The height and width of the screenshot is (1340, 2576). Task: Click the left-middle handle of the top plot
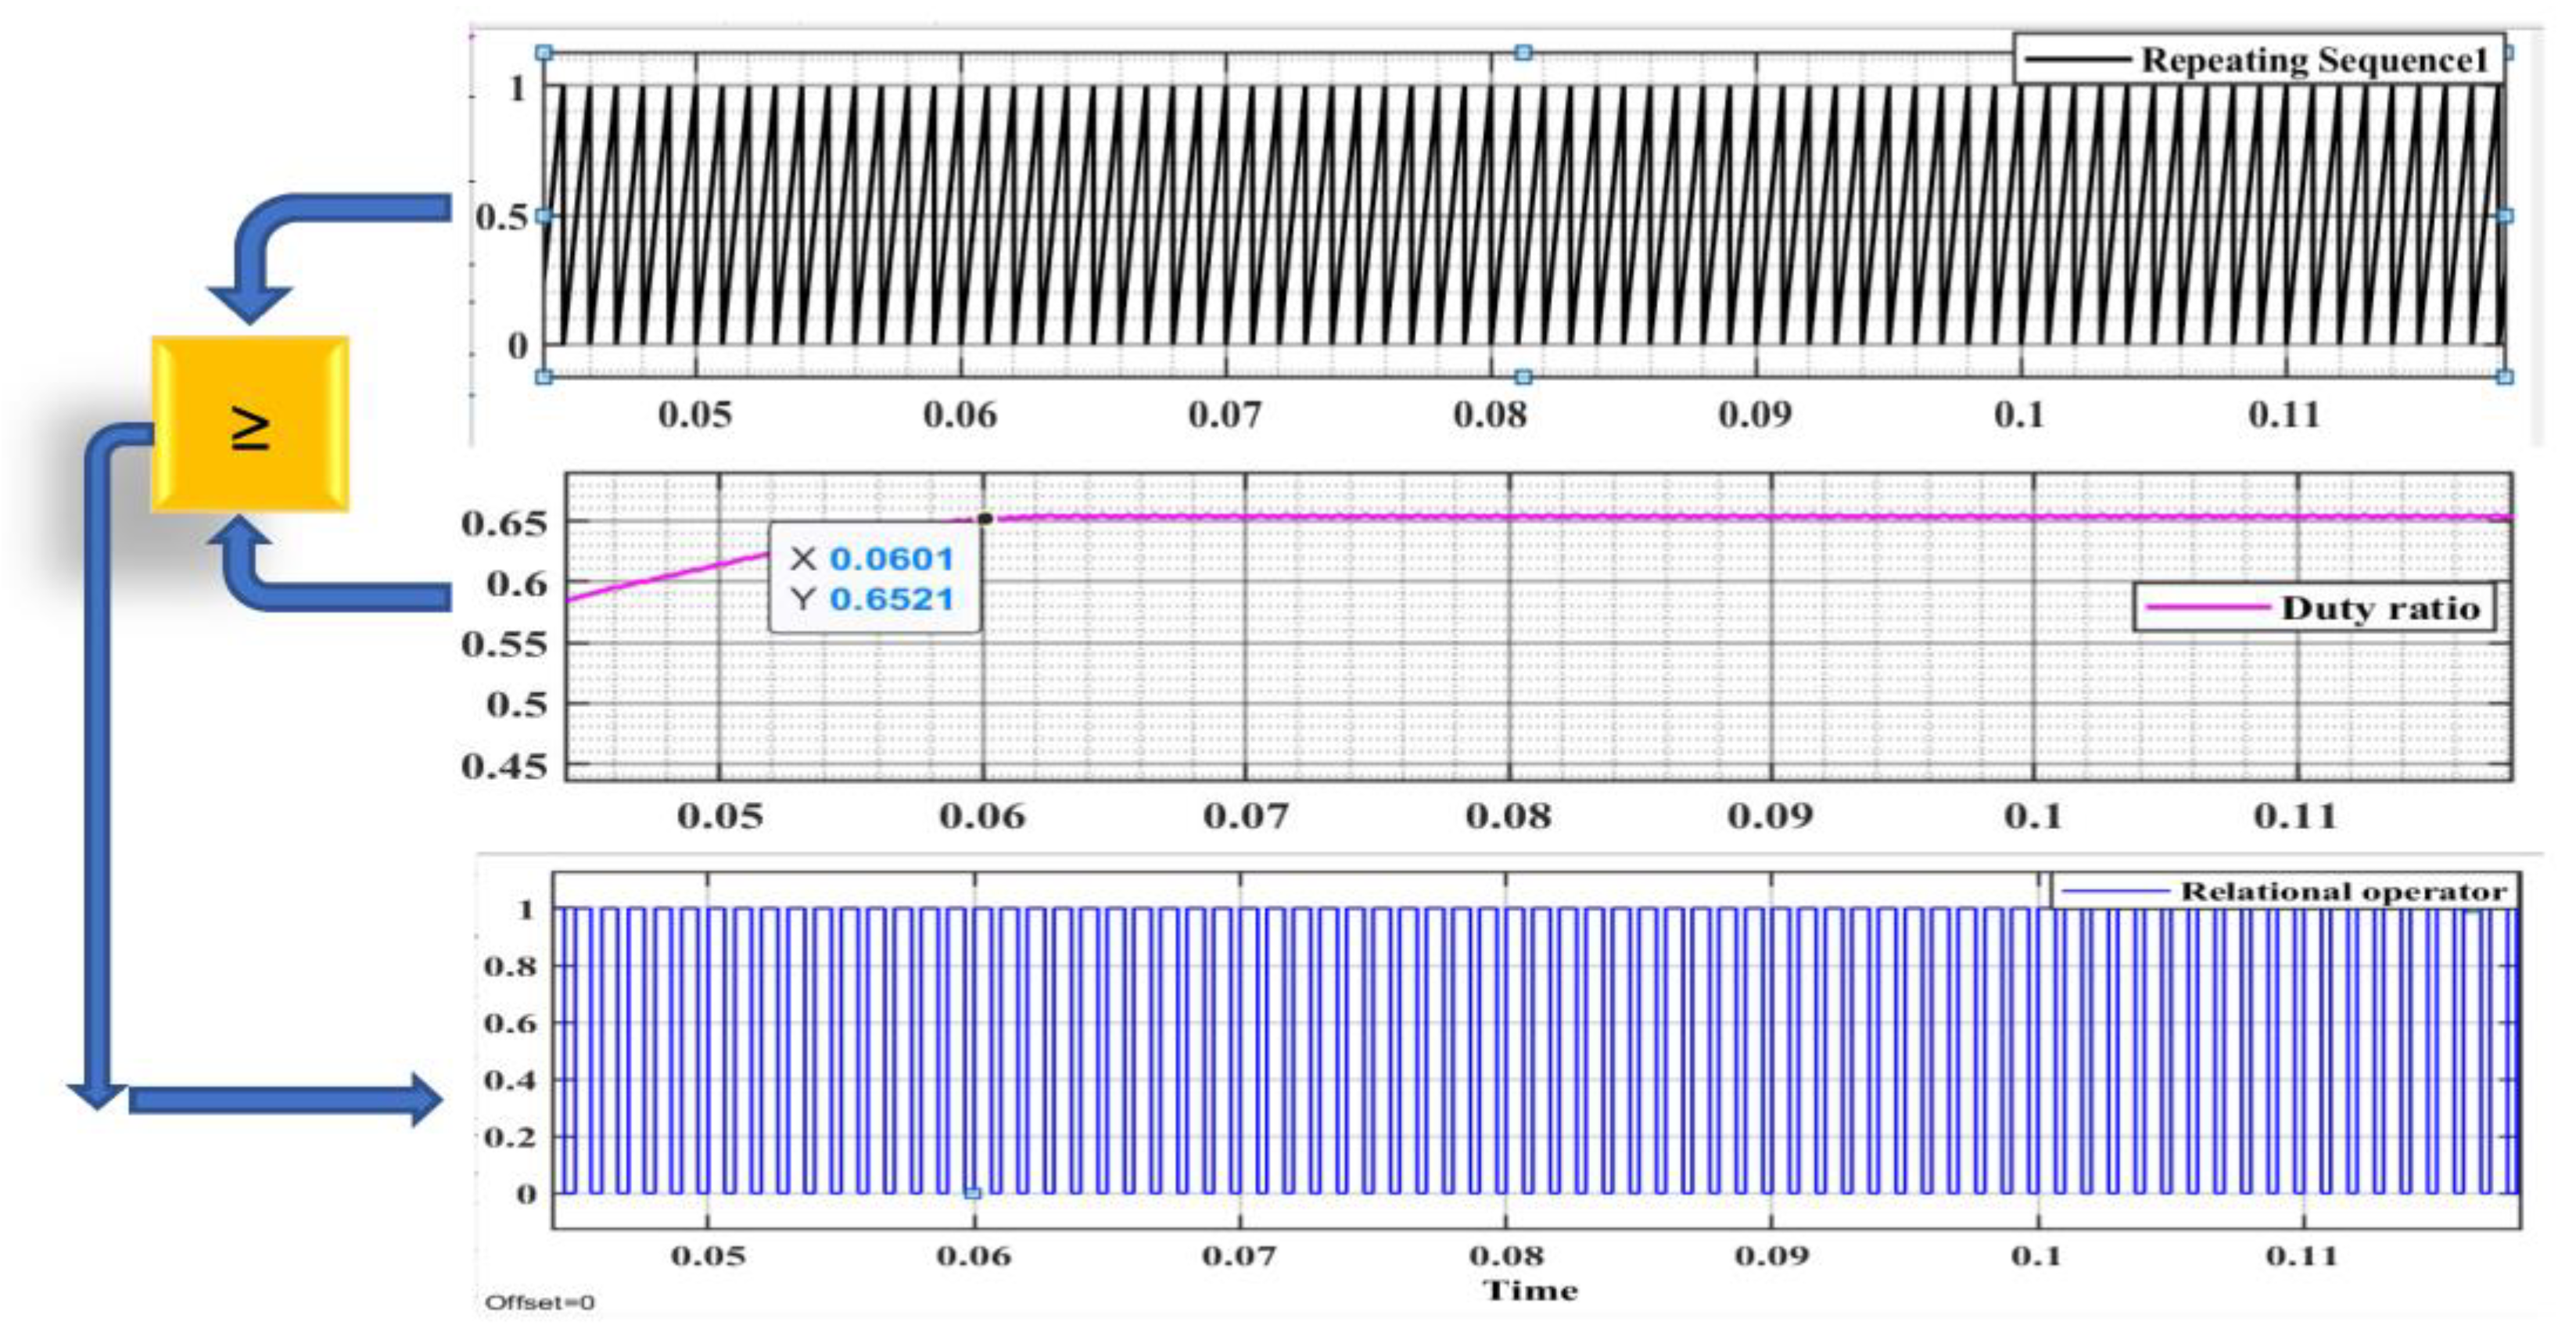click(544, 215)
